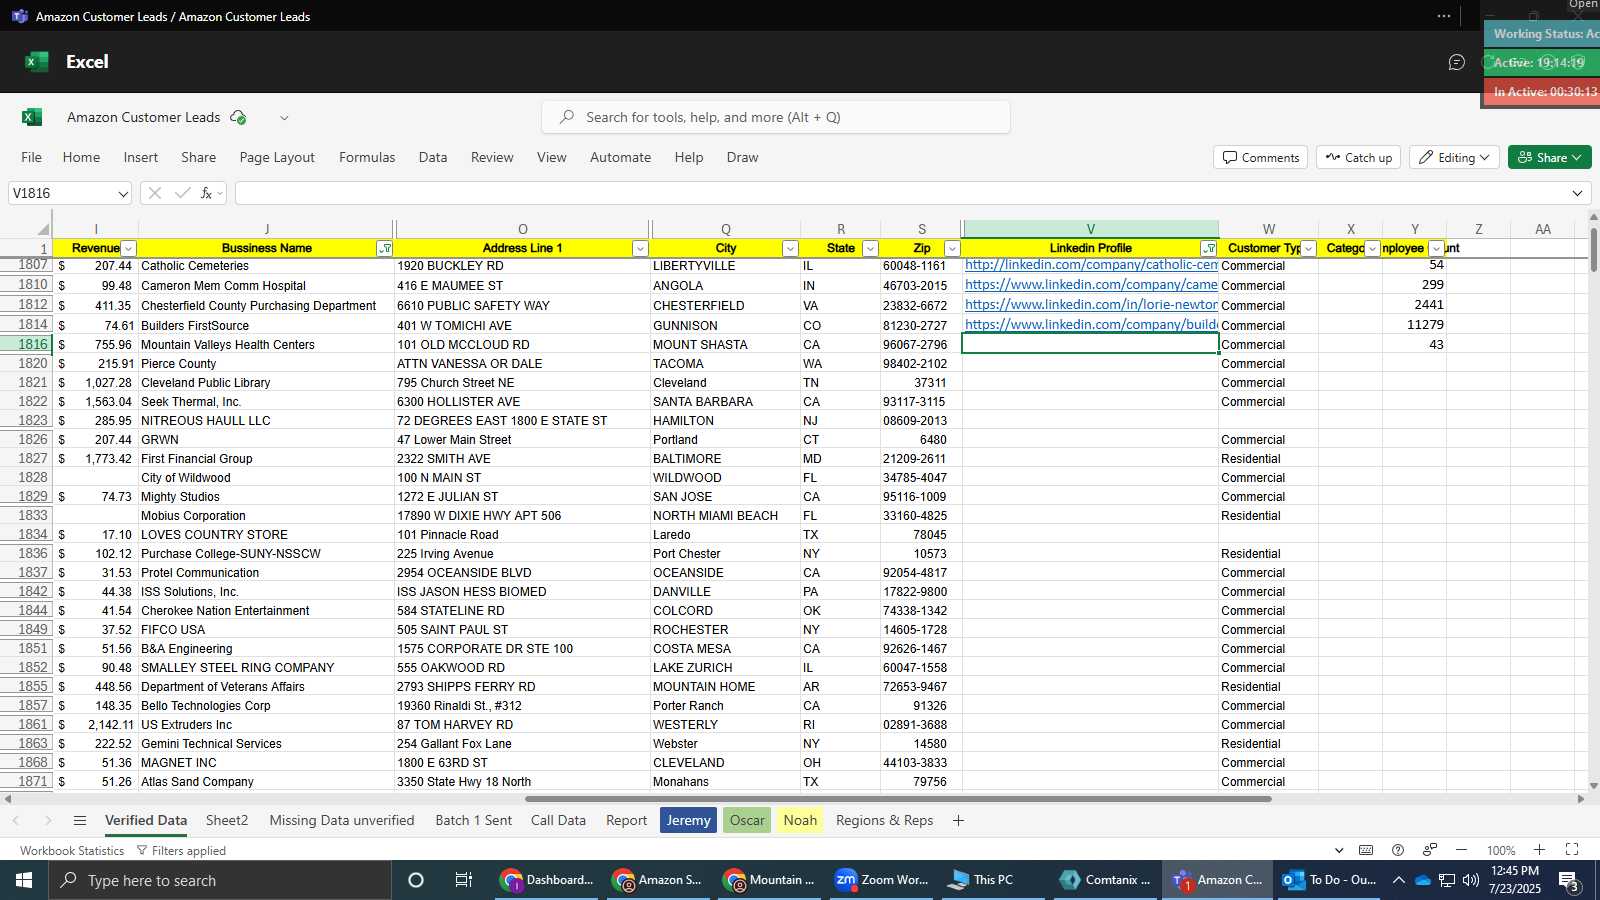
Task: Click the Comments button
Action: tap(1261, 157)
